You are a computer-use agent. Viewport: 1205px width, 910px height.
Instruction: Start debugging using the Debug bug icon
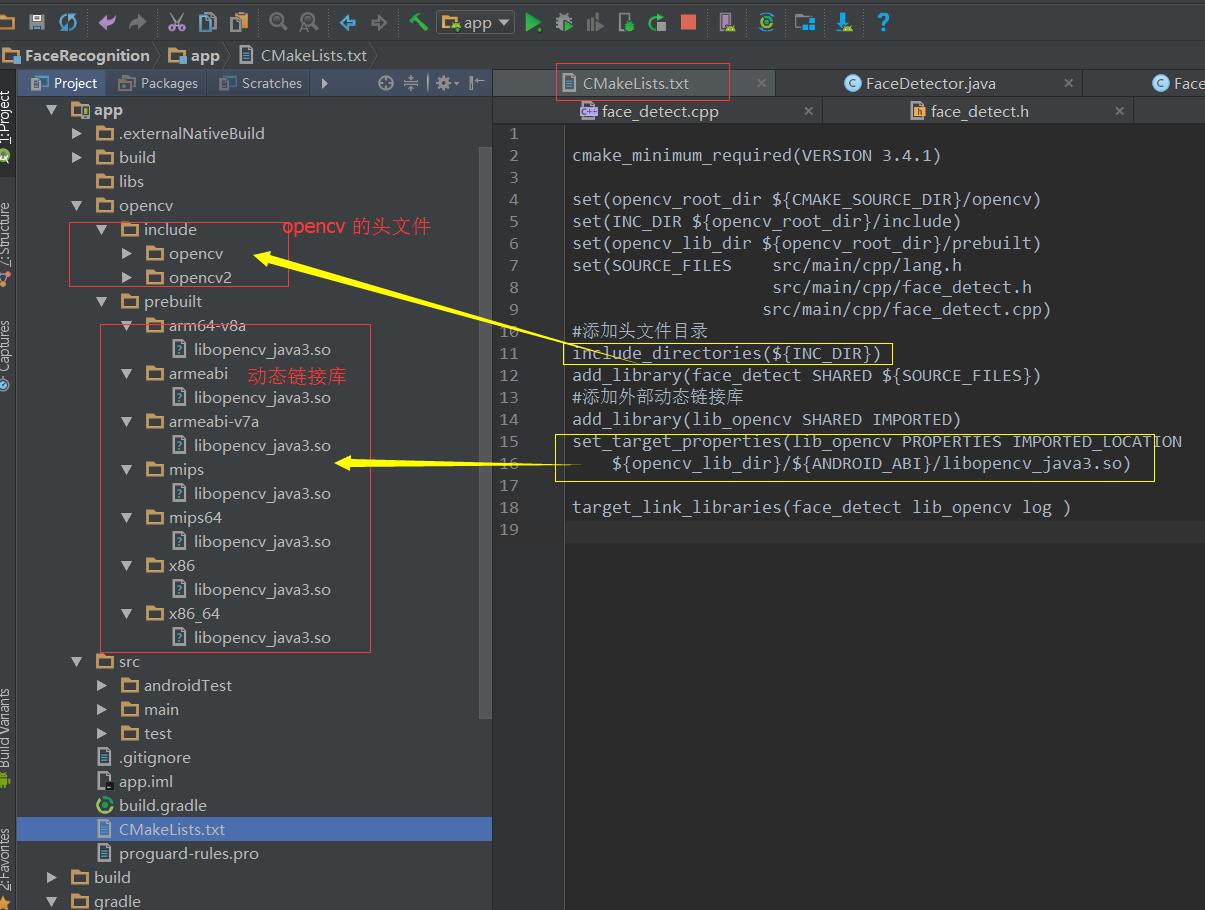tap(564, 21)
